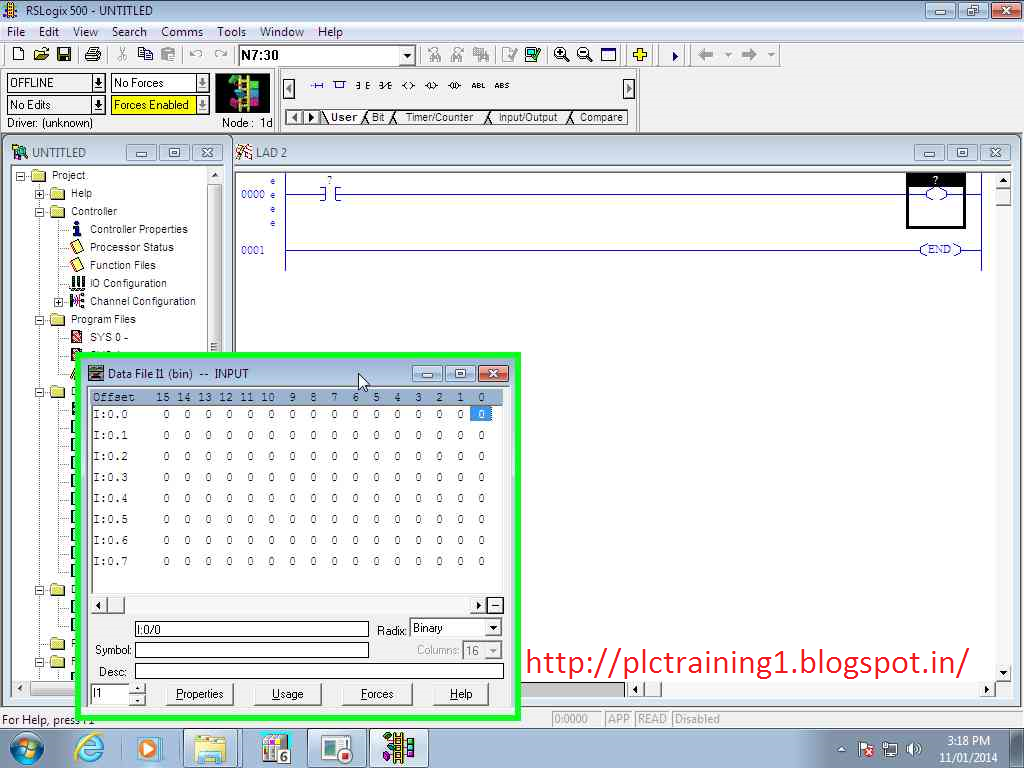The image size is (1024, 768).
Task: Open the OFFLINE mode dropdown
Action: (99, 82)
